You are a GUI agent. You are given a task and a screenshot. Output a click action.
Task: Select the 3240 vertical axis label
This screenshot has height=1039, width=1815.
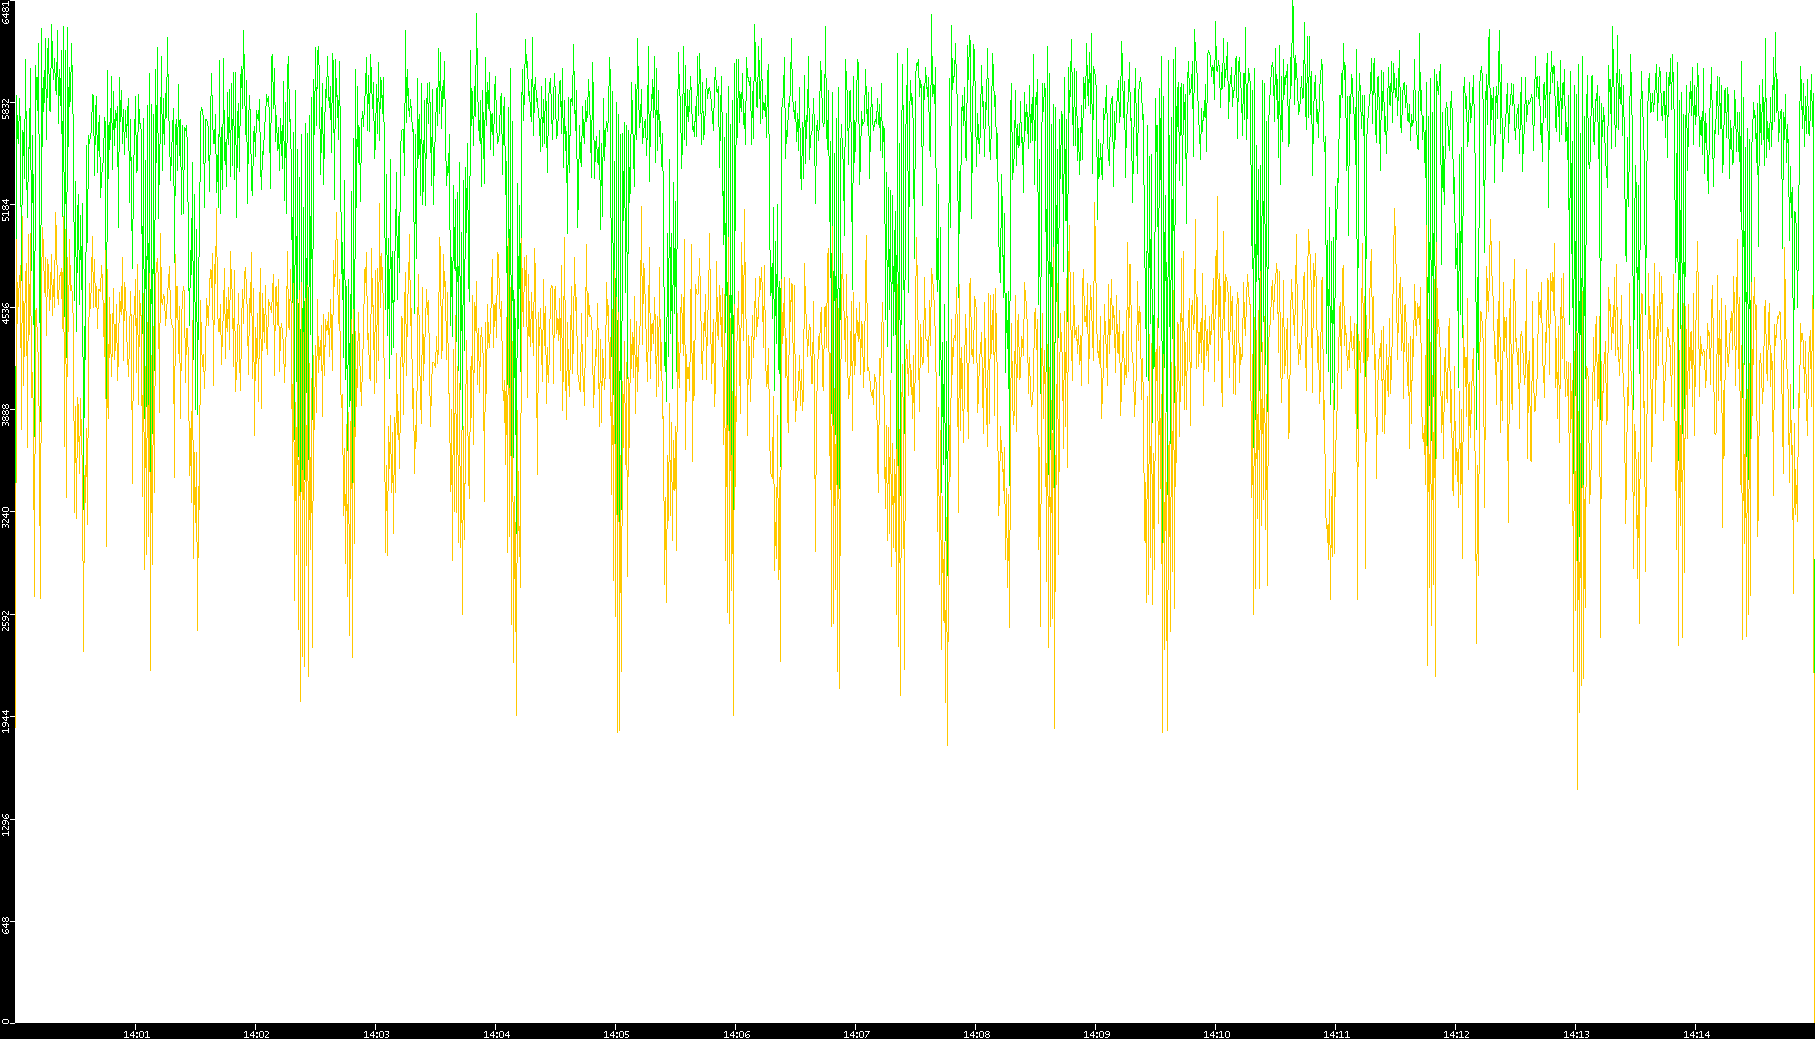[x=7, y=517]
